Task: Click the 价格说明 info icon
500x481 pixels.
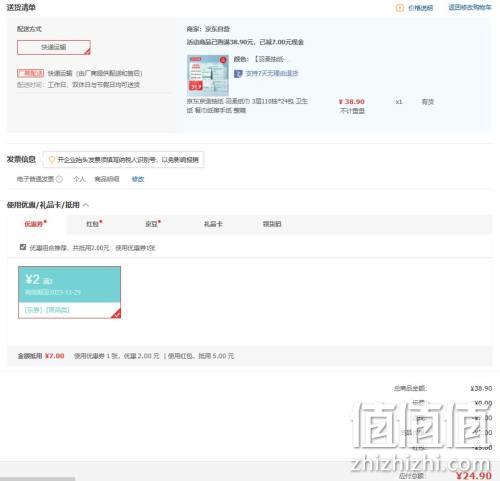Action: tap(399, 8)
